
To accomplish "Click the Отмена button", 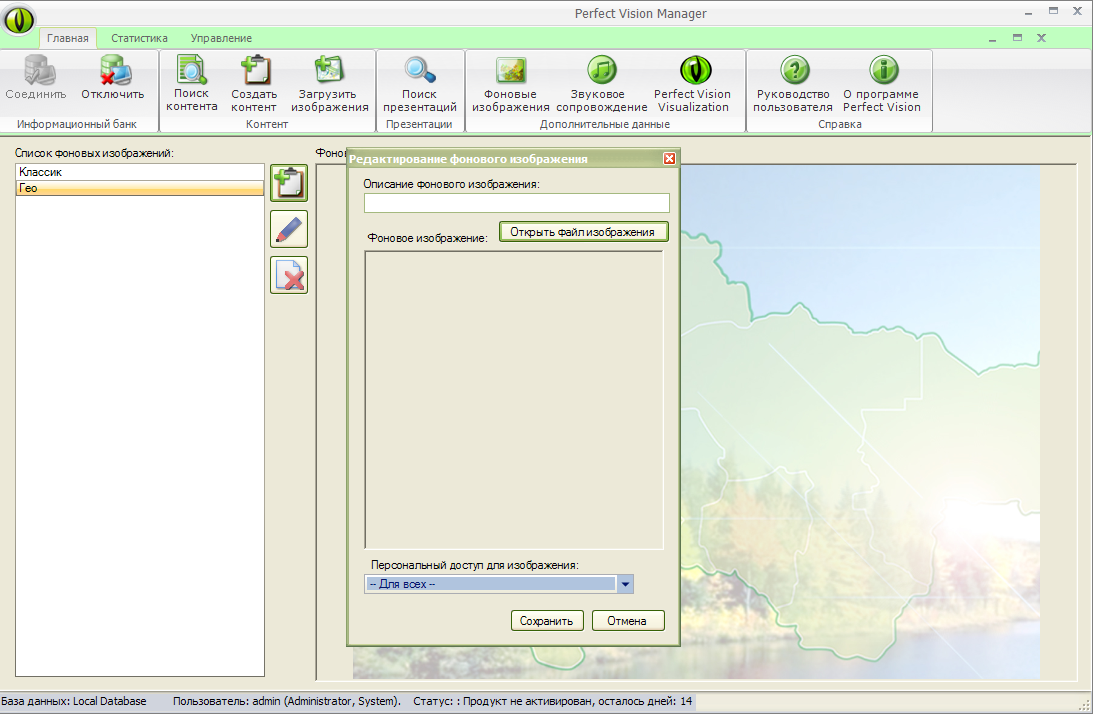I will click(627, 621).
